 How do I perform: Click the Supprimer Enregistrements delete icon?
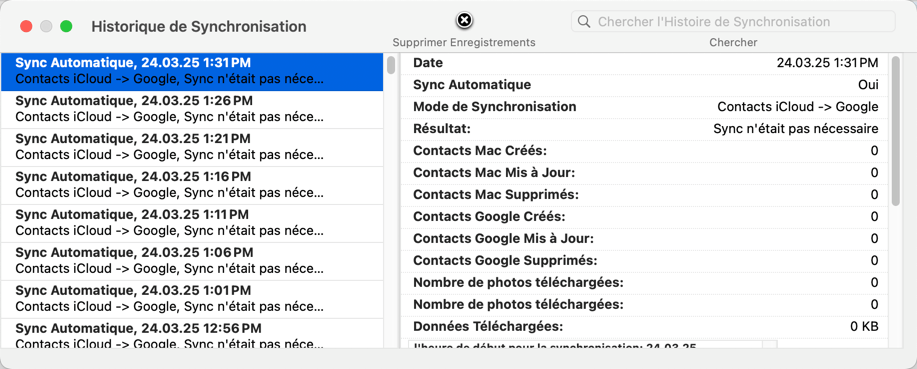coord(464,20)
